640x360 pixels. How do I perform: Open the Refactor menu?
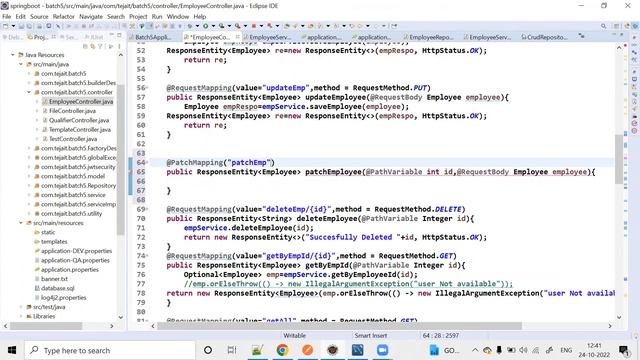click(x=64, y=16)
